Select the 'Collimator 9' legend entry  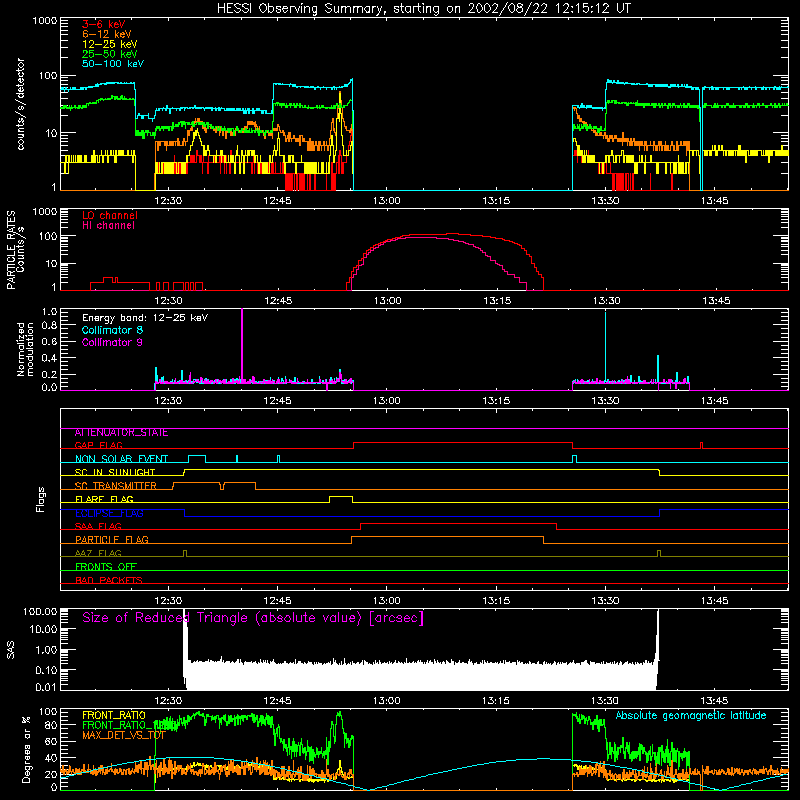(x=112, y=342)
